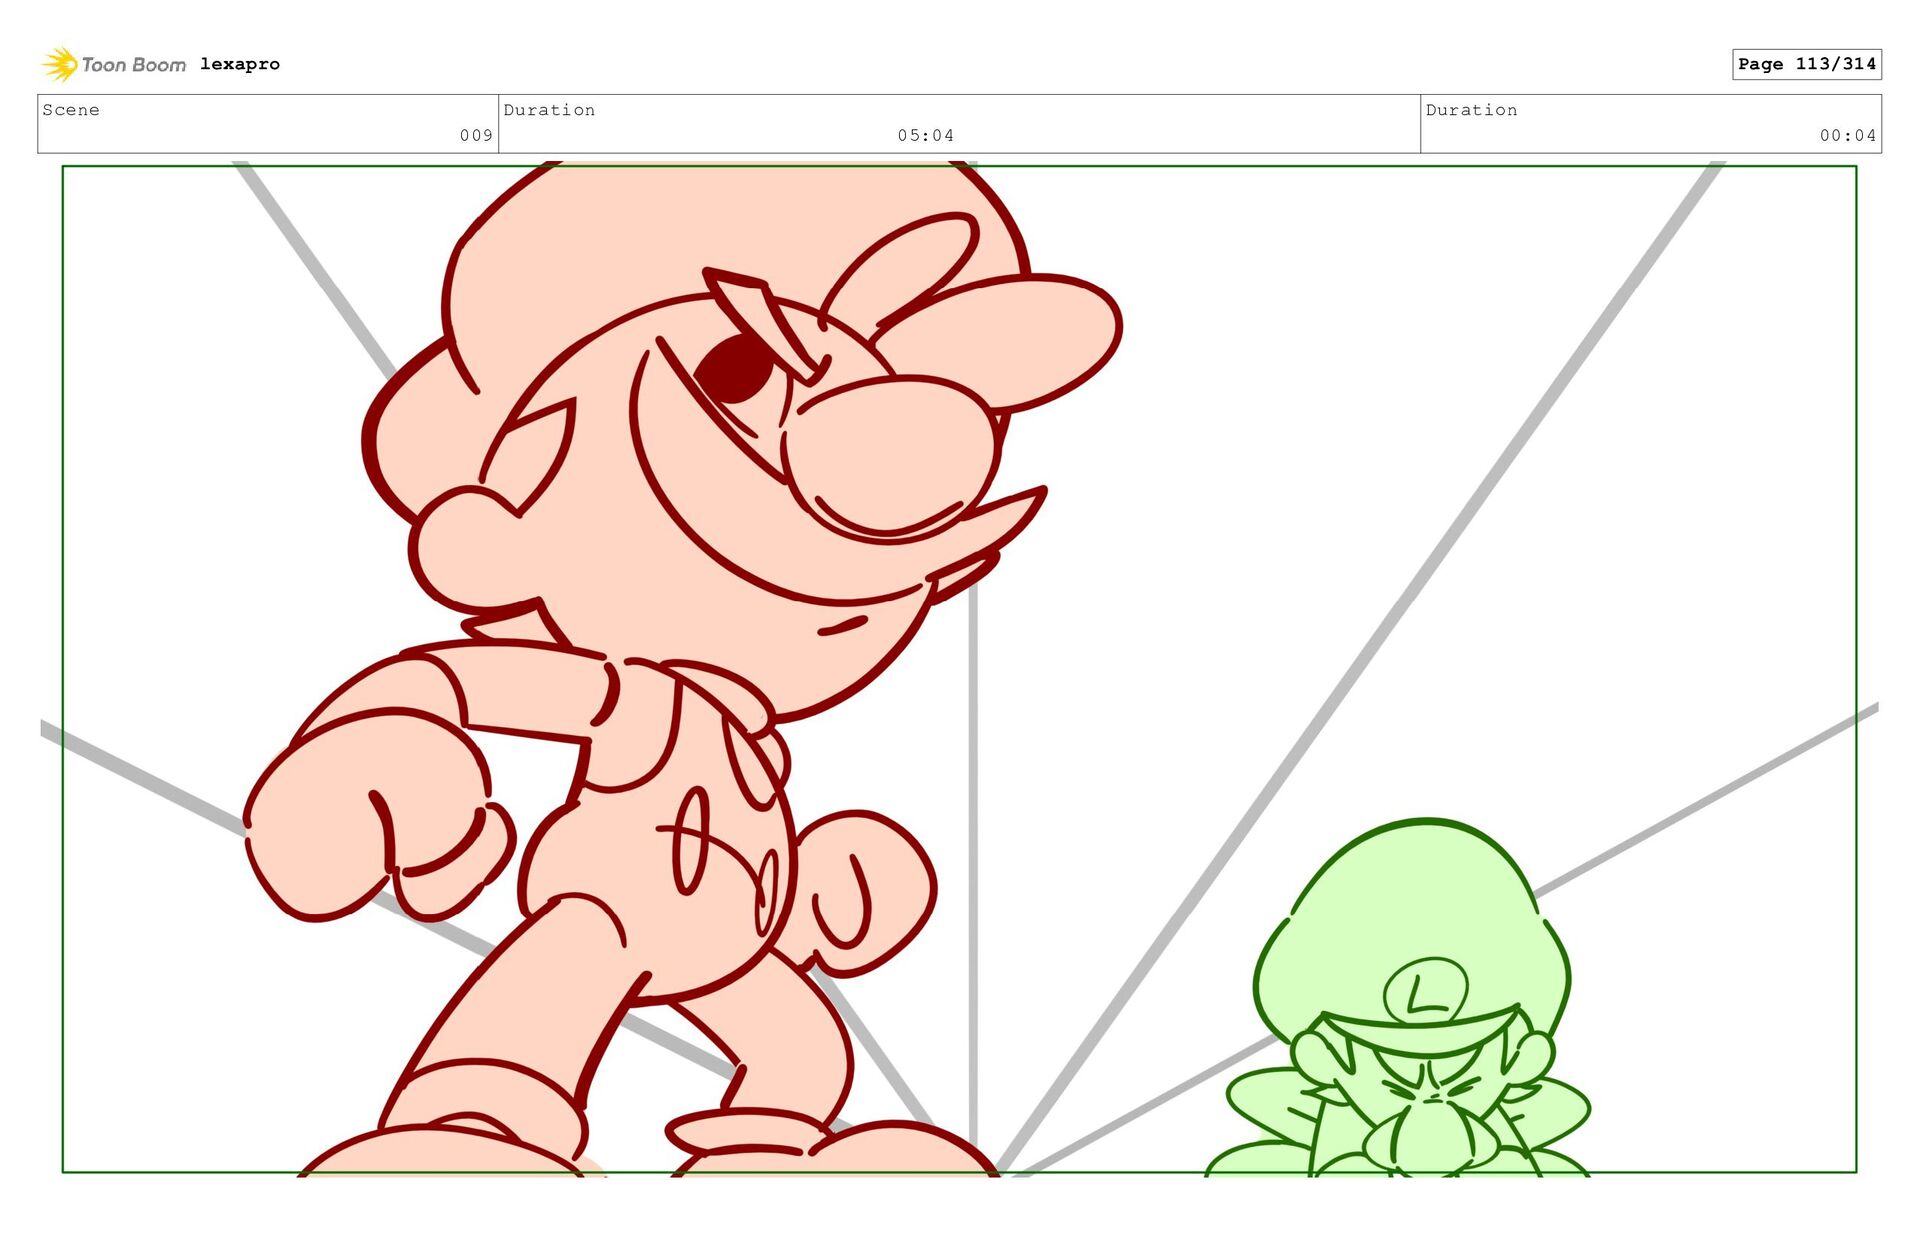The width and height of the screenshot is (1920, 1240).
Task: Click the 'Page 113/314' page indicator
Action: pyautogui.click(x=1807, y=64)
